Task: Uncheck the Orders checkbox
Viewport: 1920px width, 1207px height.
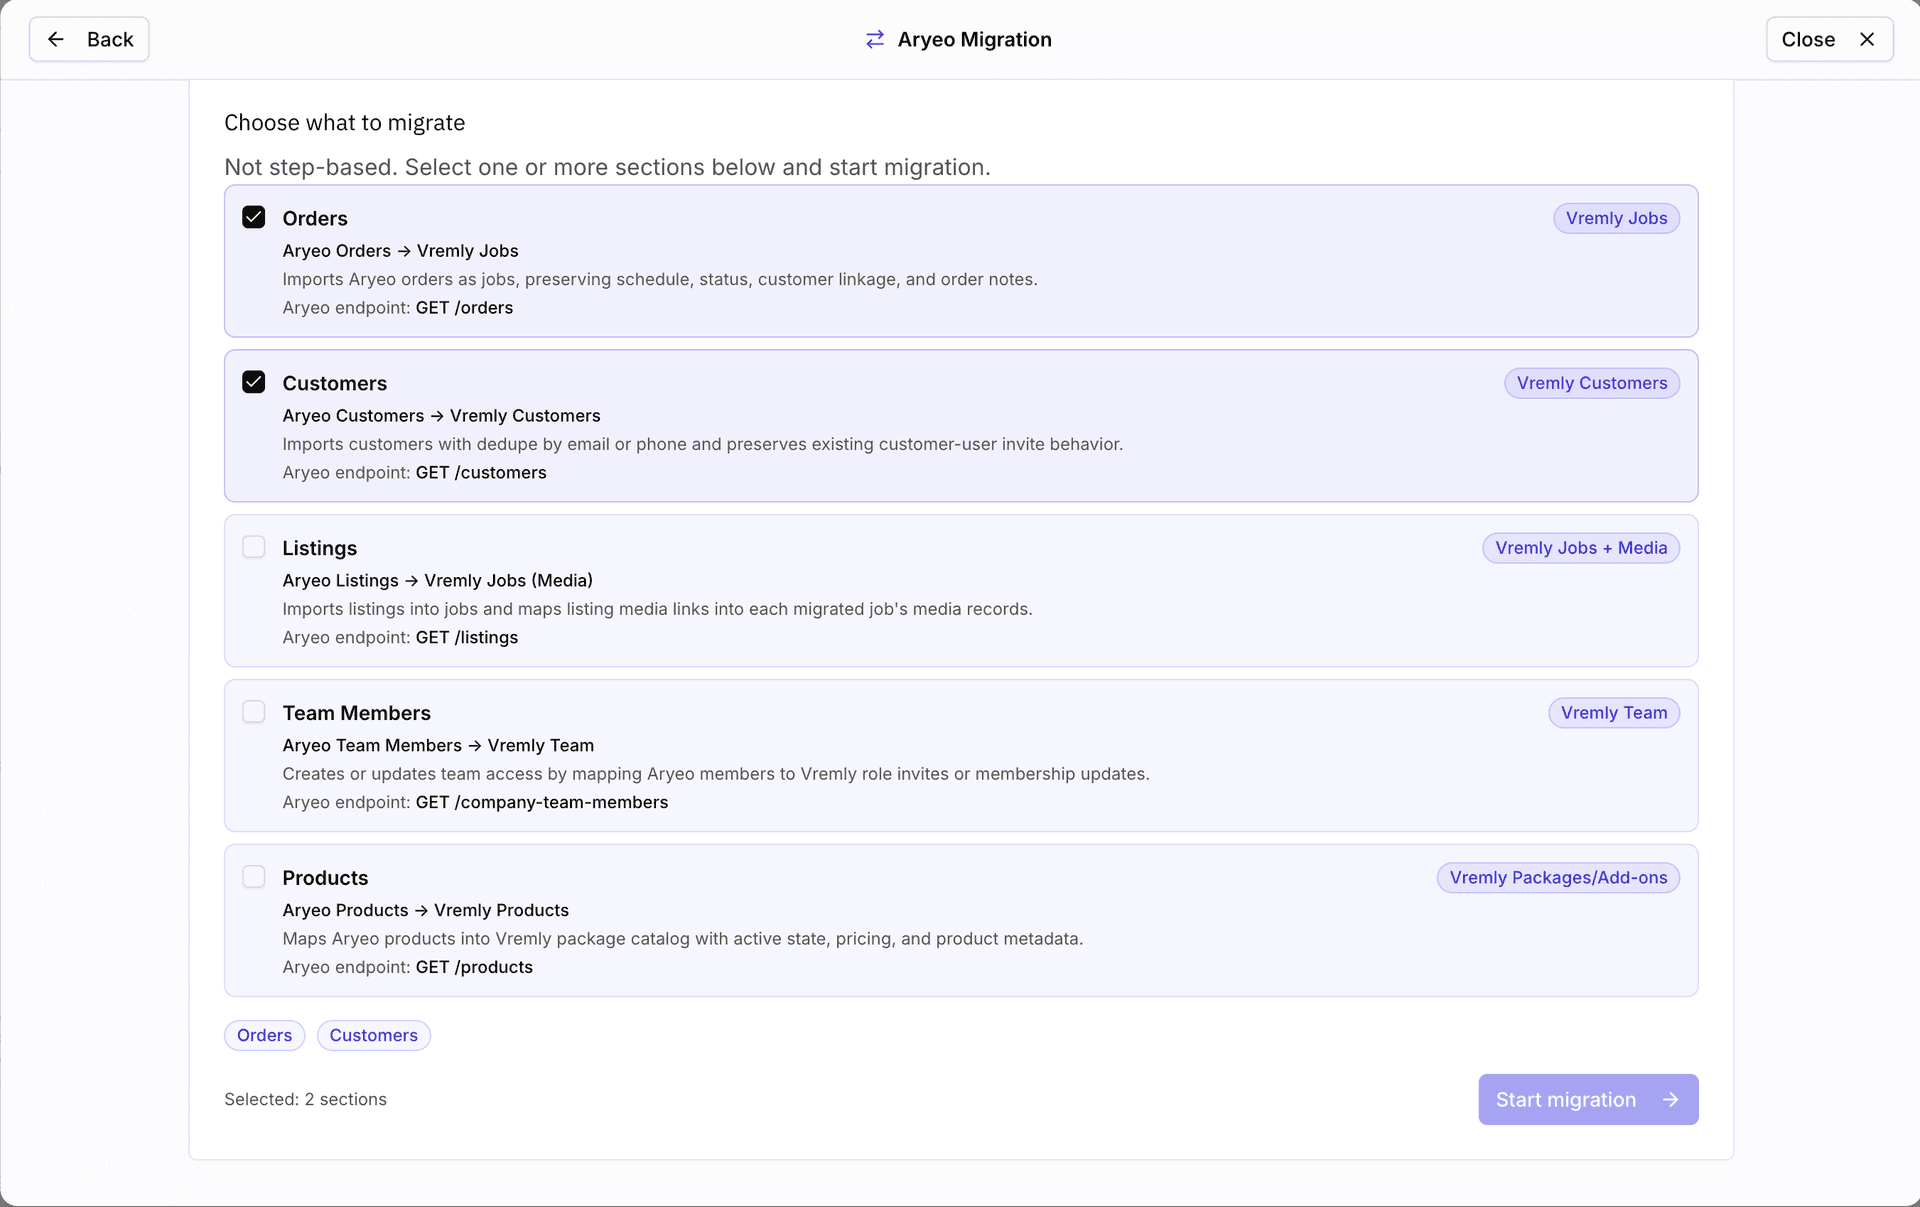Action: click(x=254, y=217)
